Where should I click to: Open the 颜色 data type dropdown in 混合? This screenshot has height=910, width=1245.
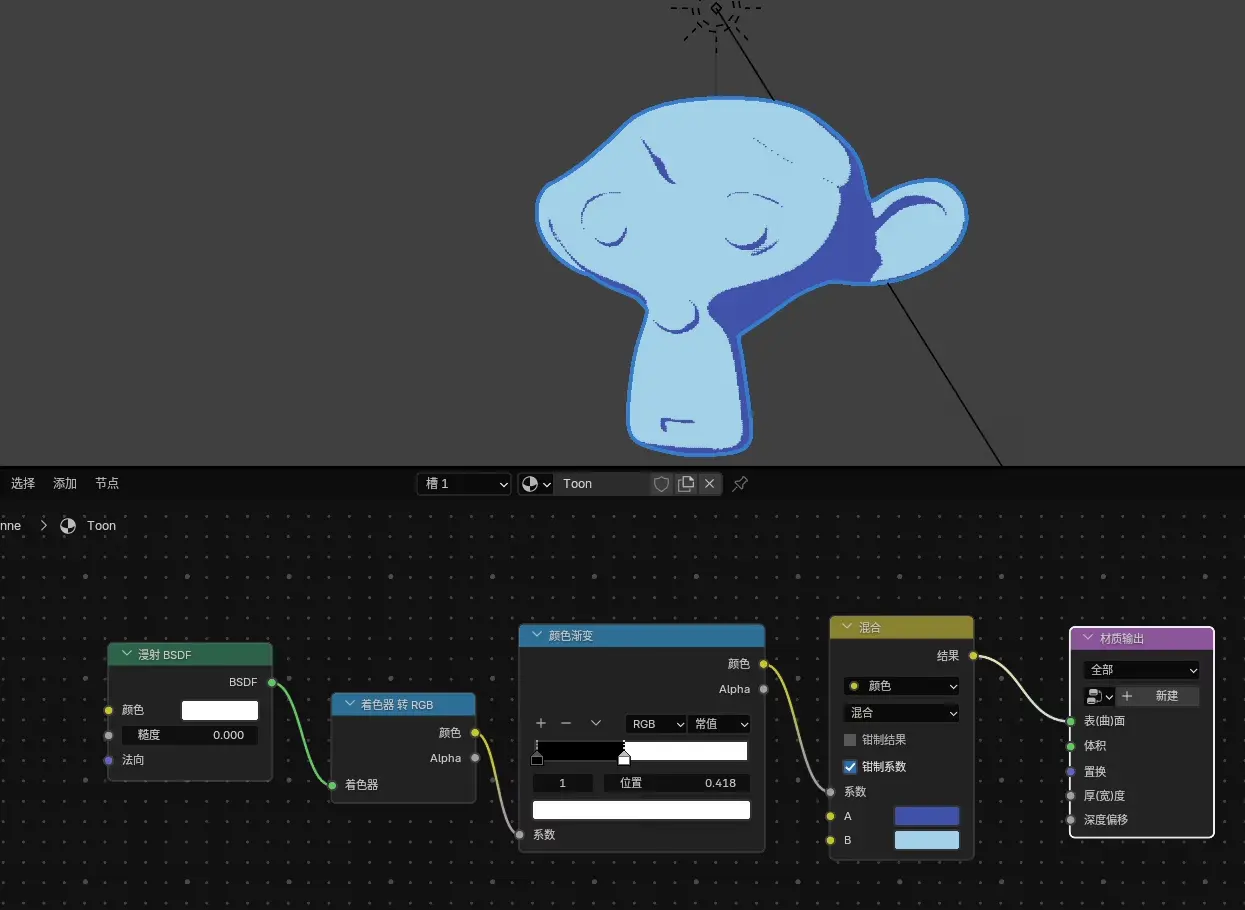point(902,686)
